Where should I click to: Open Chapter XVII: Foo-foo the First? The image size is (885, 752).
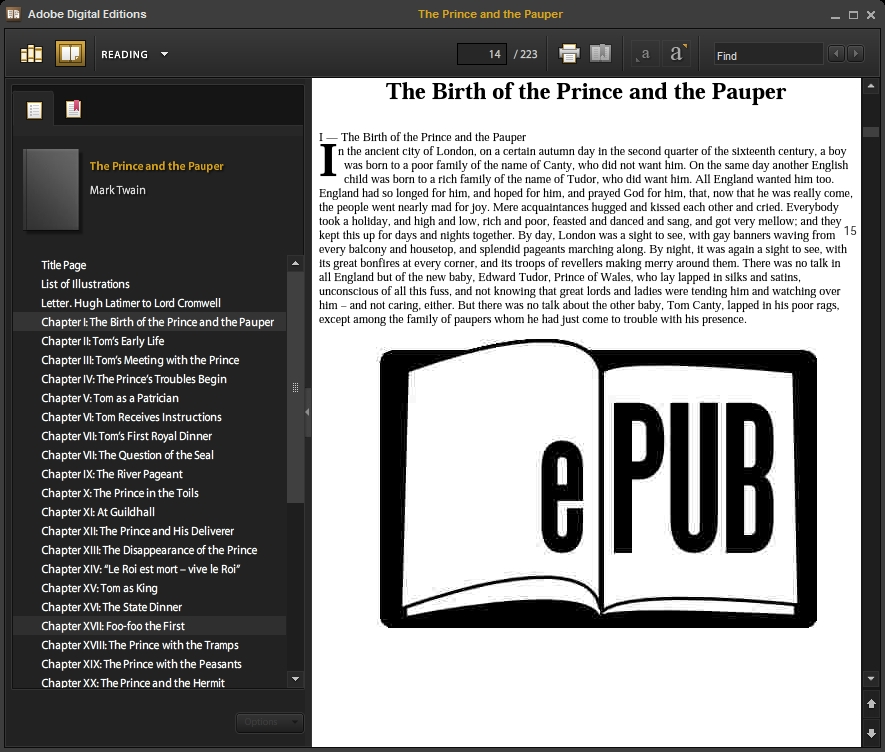[x=150, y=626]
